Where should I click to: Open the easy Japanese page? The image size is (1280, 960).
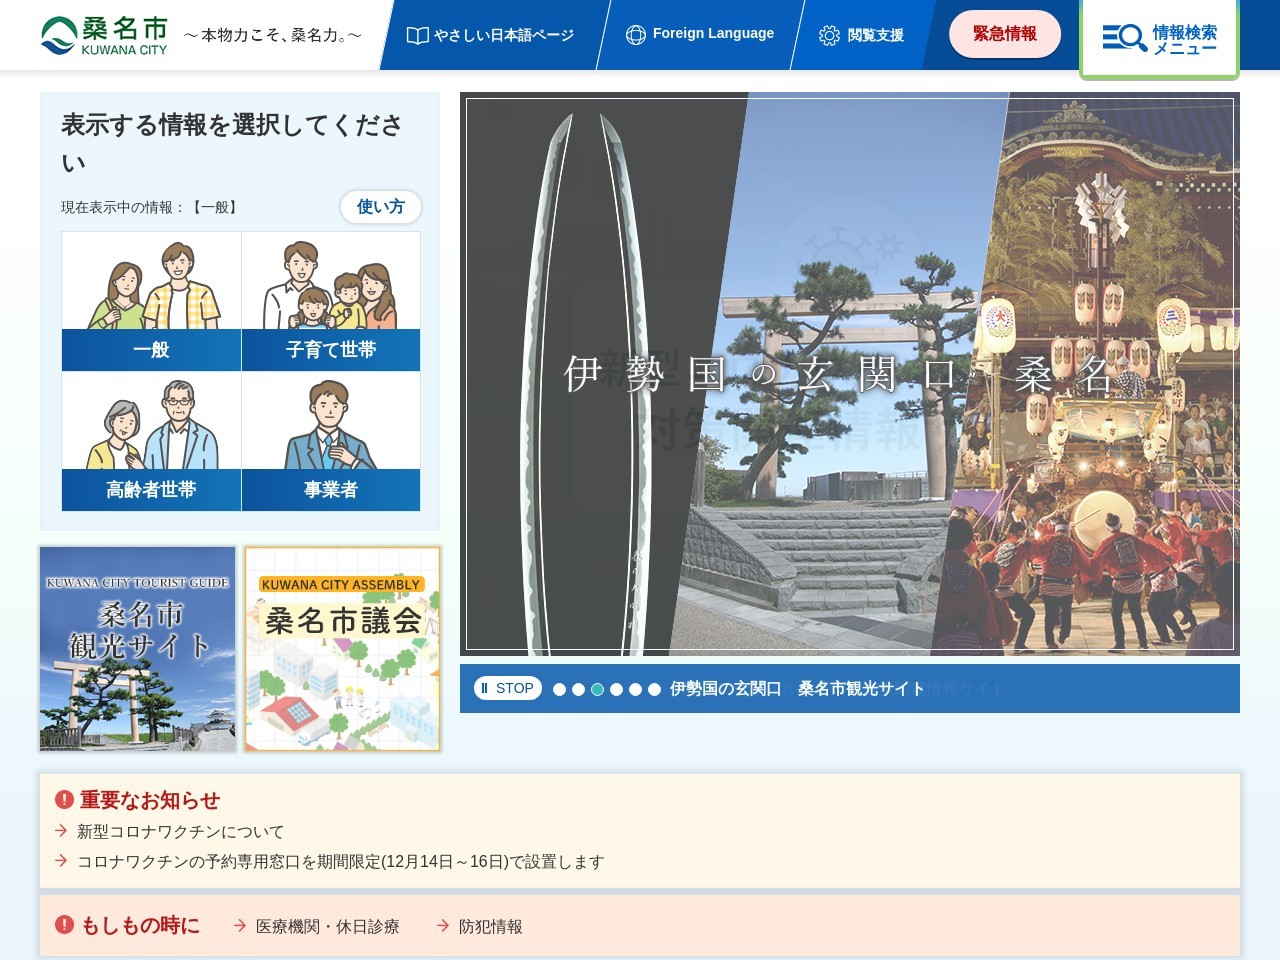491,35
